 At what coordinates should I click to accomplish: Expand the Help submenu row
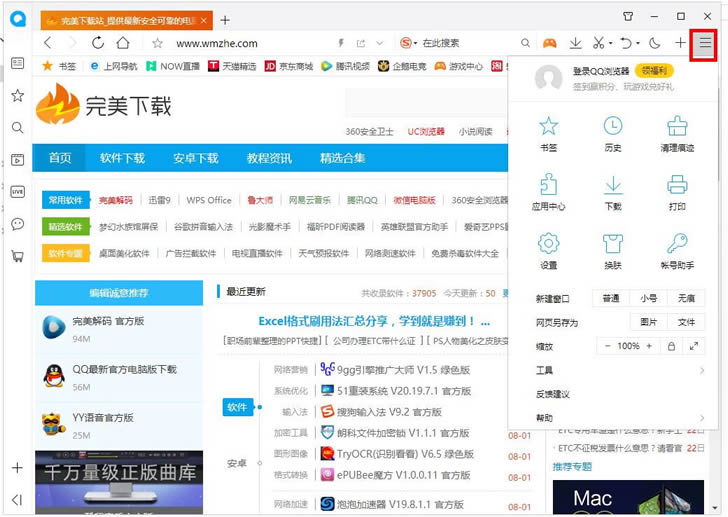[x=620, y=418]
